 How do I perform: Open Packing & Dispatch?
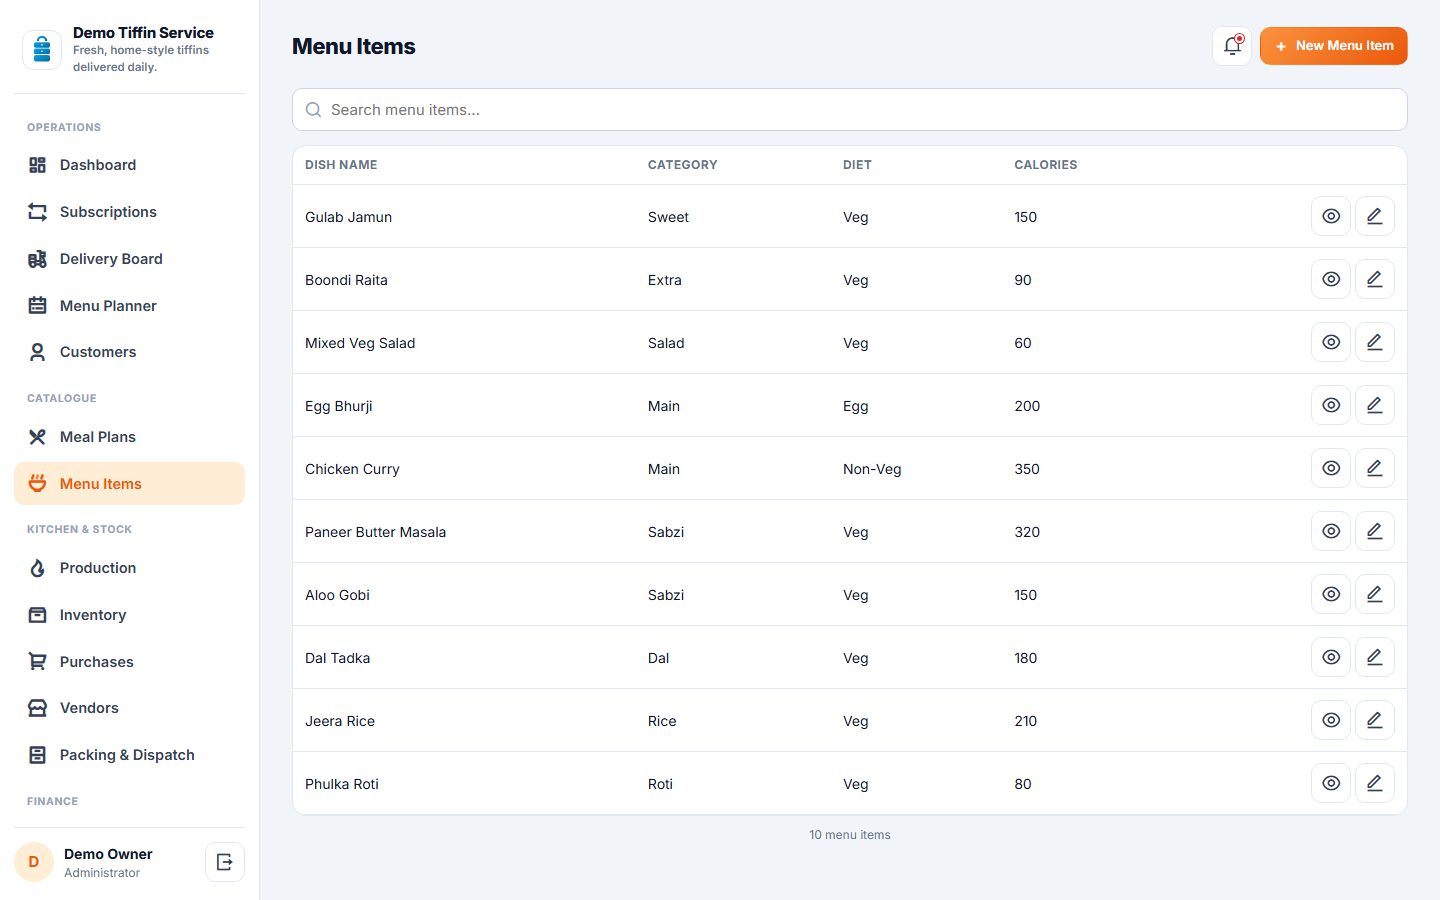[x=129, y=755]
